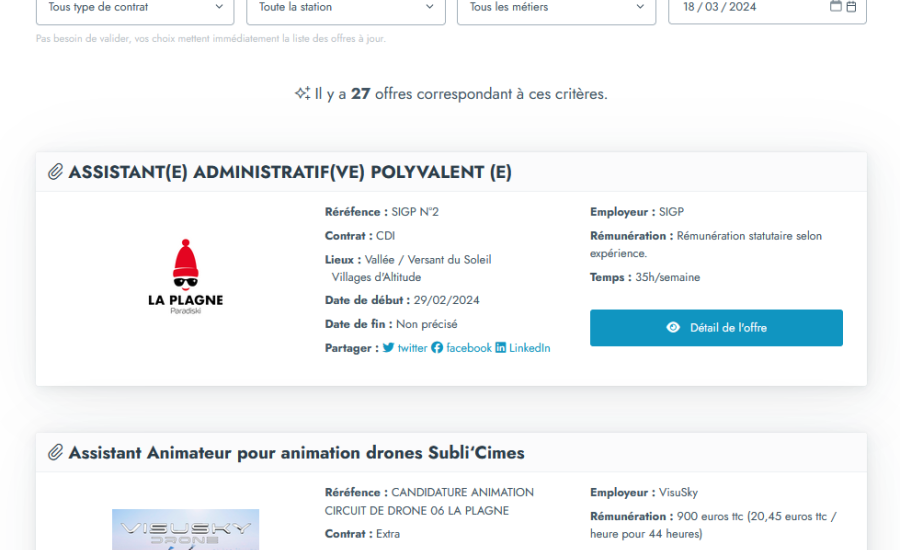Click "CANDIDATURE ANIMATION CIRCUIT DE DRONE" reference text
900x550 pixels.
point(429,502)
